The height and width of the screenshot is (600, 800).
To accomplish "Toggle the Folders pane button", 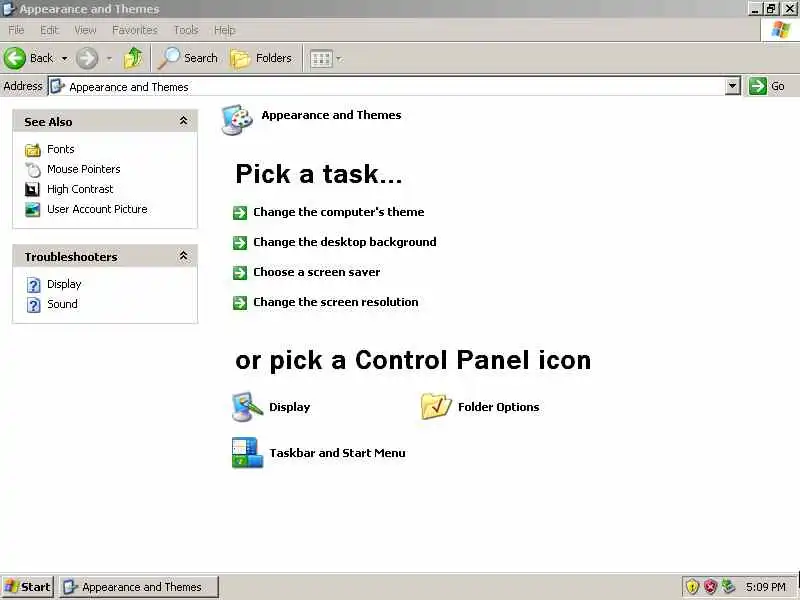I will (x=261, y=58).
